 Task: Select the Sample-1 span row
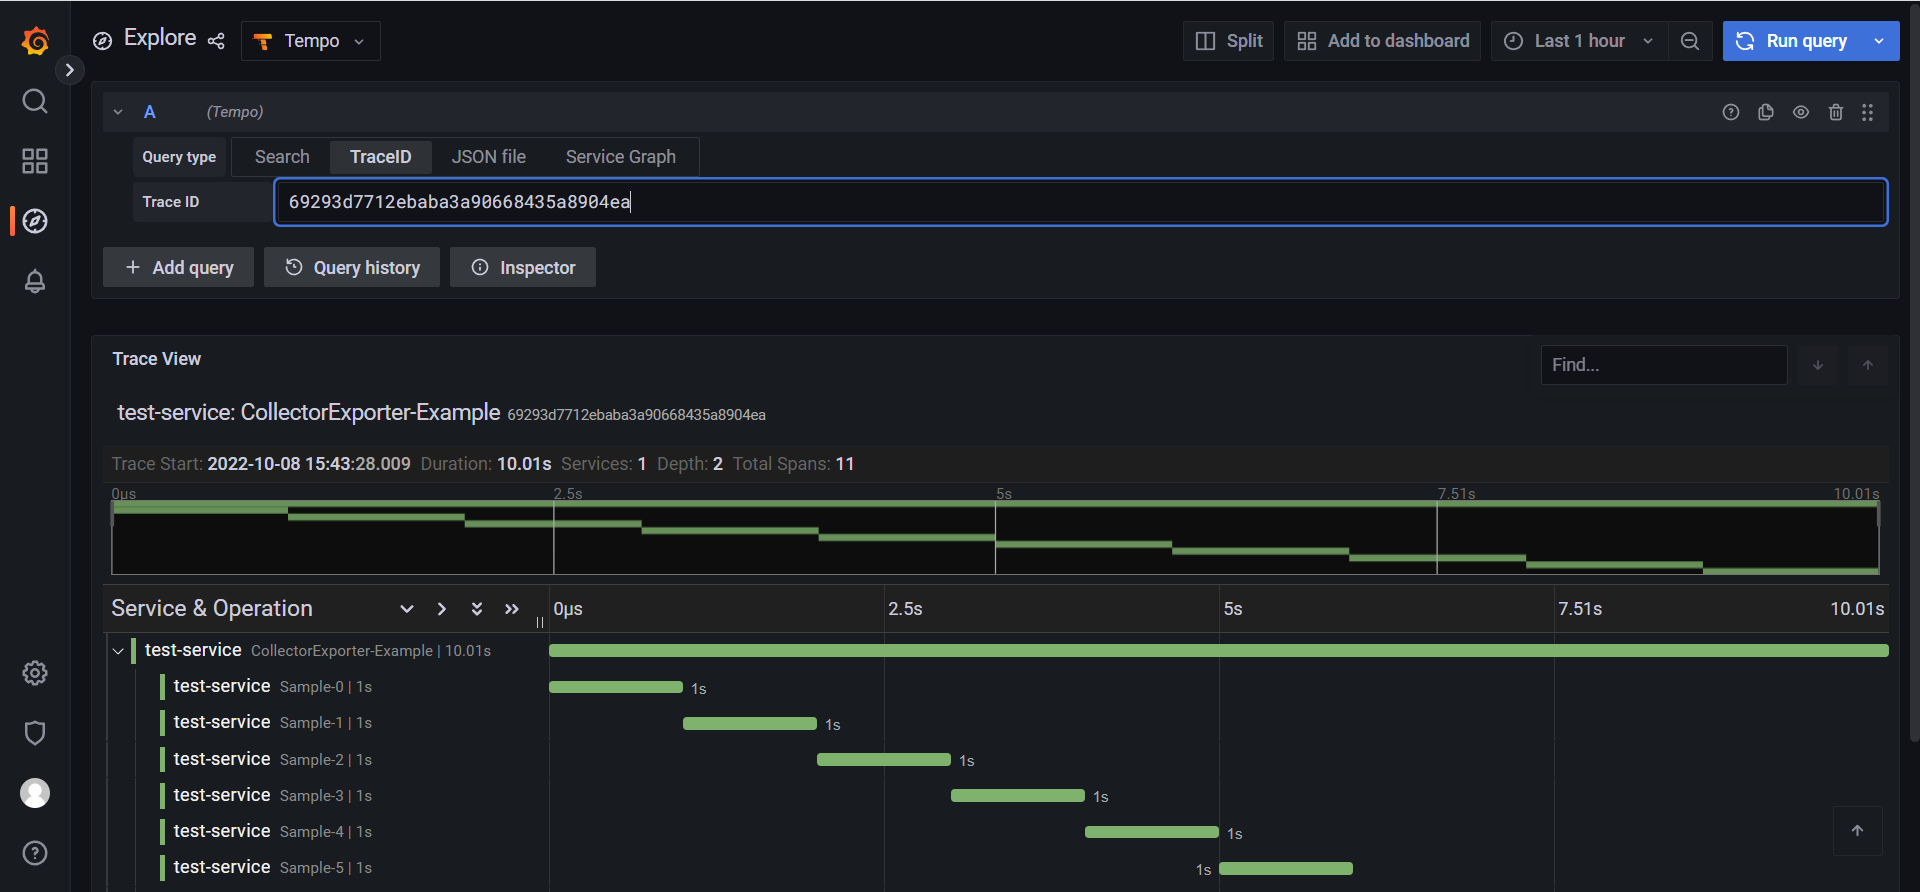pyautogui.click(x=326, y=723)
